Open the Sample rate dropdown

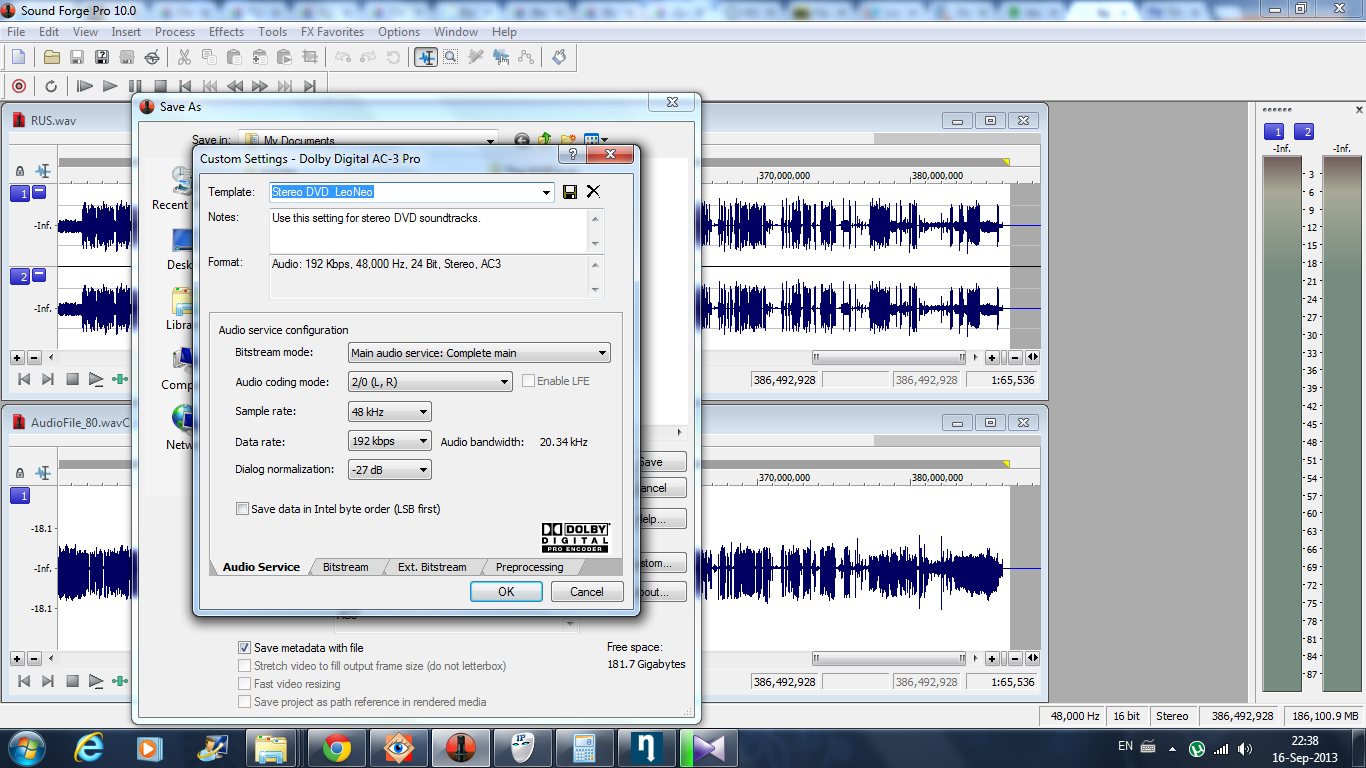[424, 412]
